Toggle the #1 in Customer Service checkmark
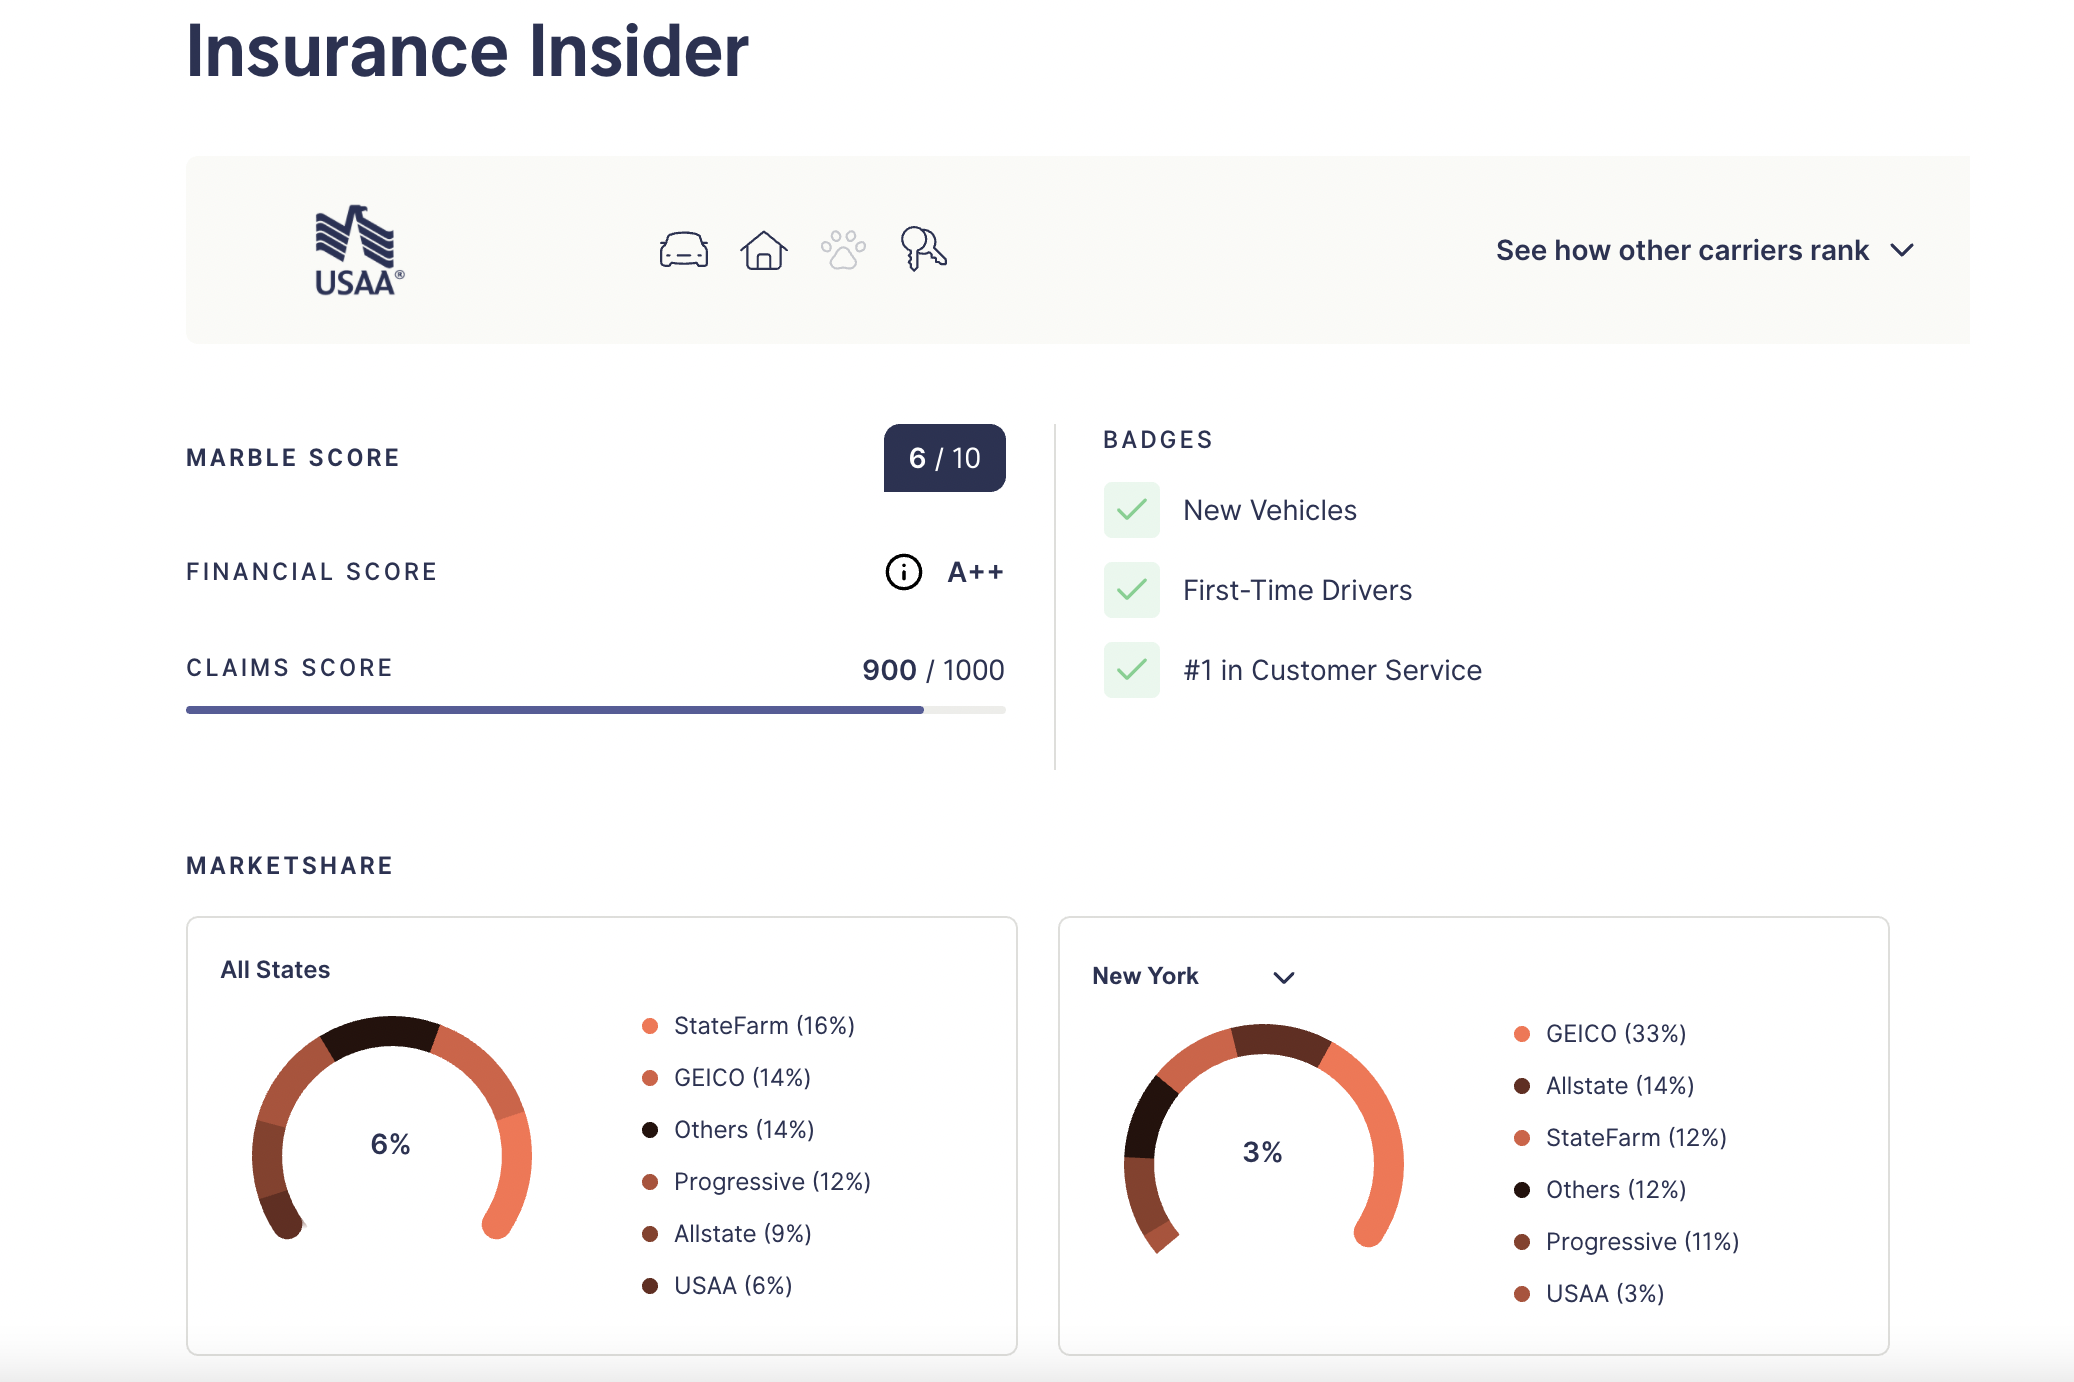 pyautogui.click(x=1132, y=670)
